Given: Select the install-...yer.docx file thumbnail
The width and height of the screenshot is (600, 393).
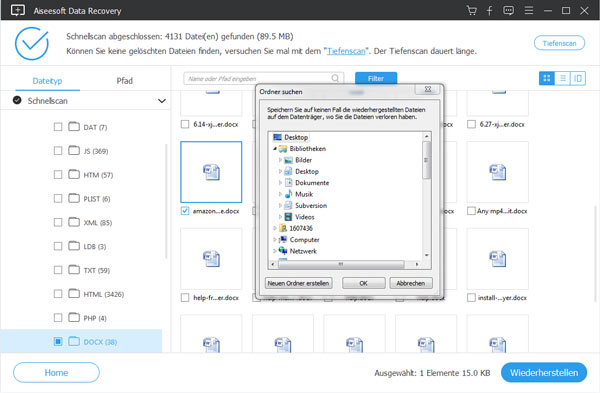Looking at the screenshot, I should [497, 259].
